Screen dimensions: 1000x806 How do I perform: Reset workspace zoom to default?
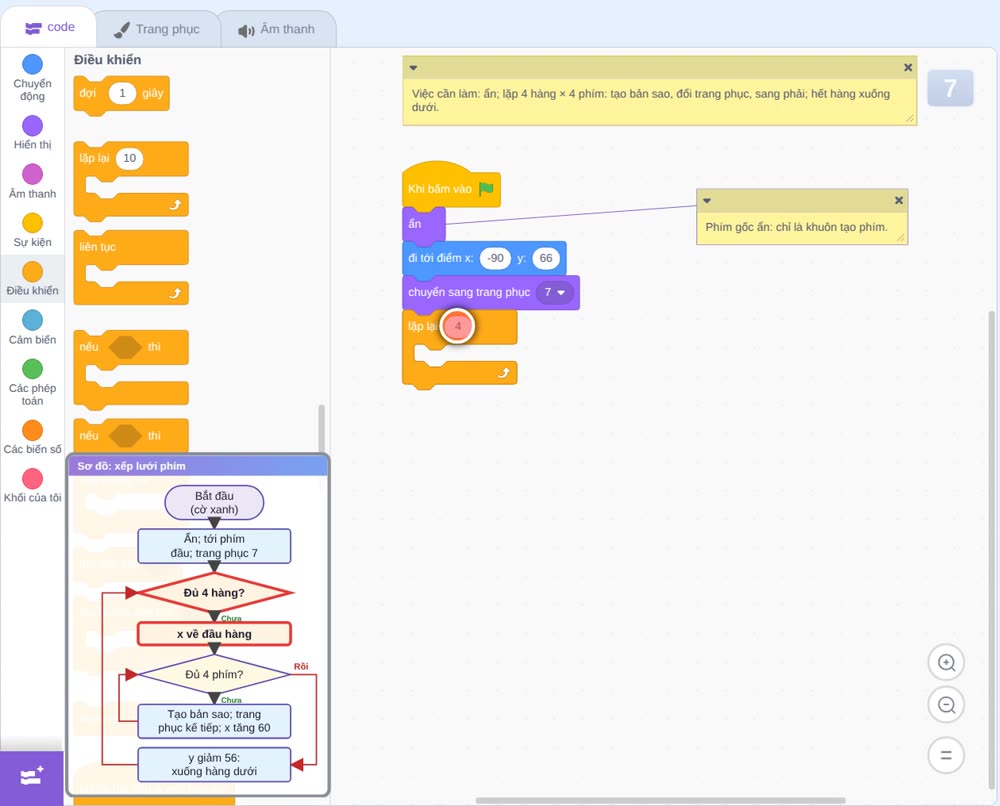click(x=946, y=756)
